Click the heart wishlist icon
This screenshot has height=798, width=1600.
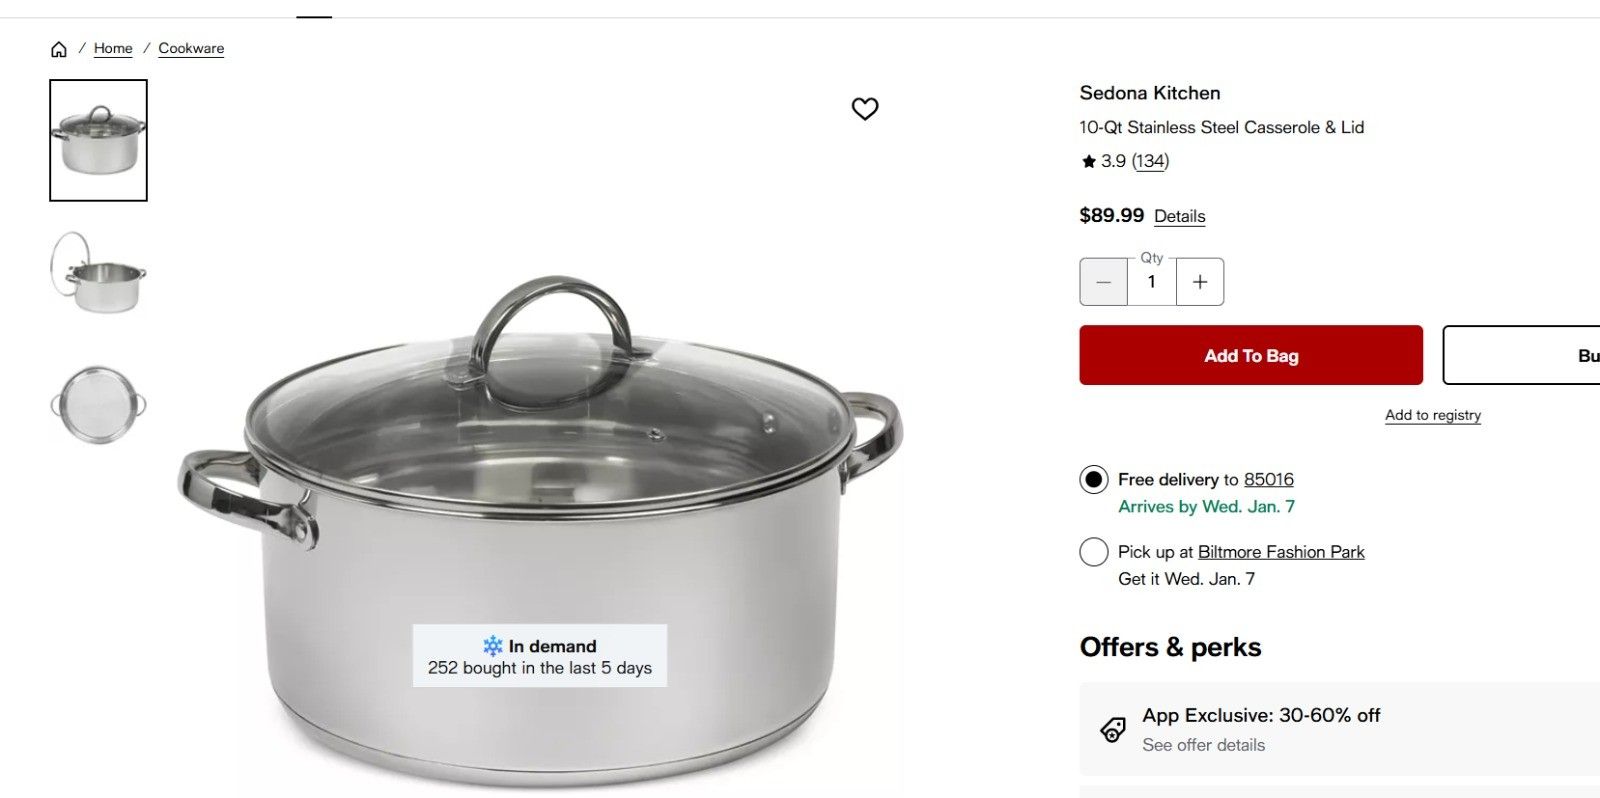pyautogui.click(x=864, y=109)
